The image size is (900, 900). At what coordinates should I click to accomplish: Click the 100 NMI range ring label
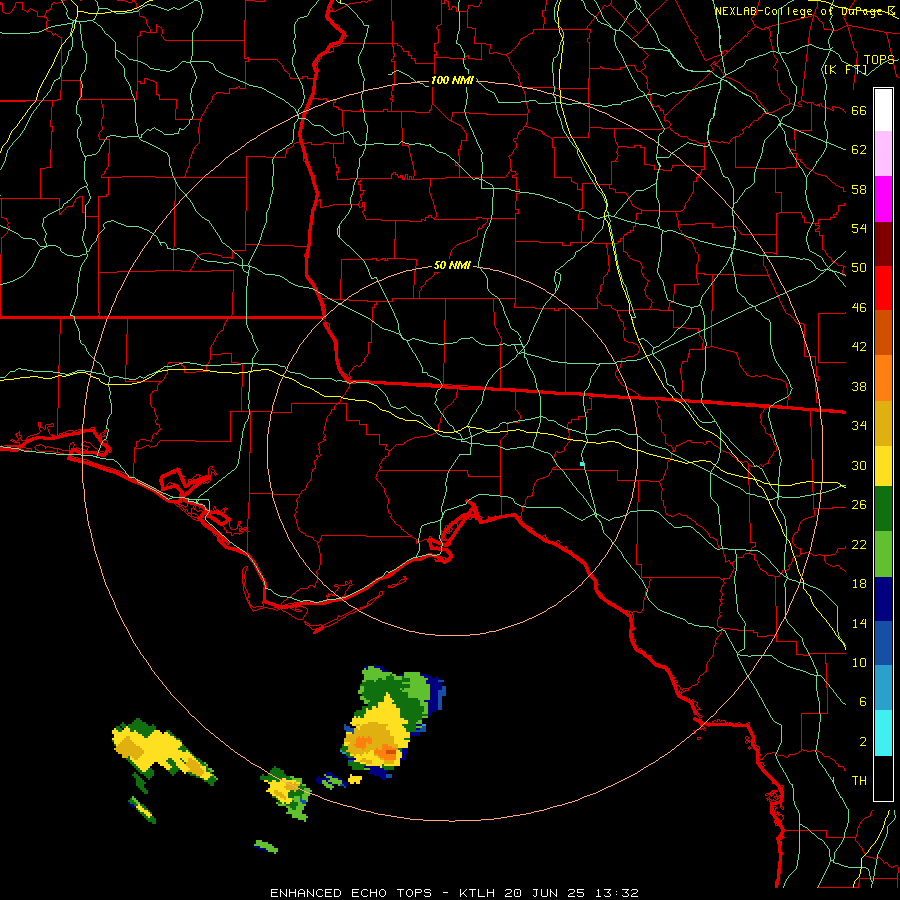452,80
